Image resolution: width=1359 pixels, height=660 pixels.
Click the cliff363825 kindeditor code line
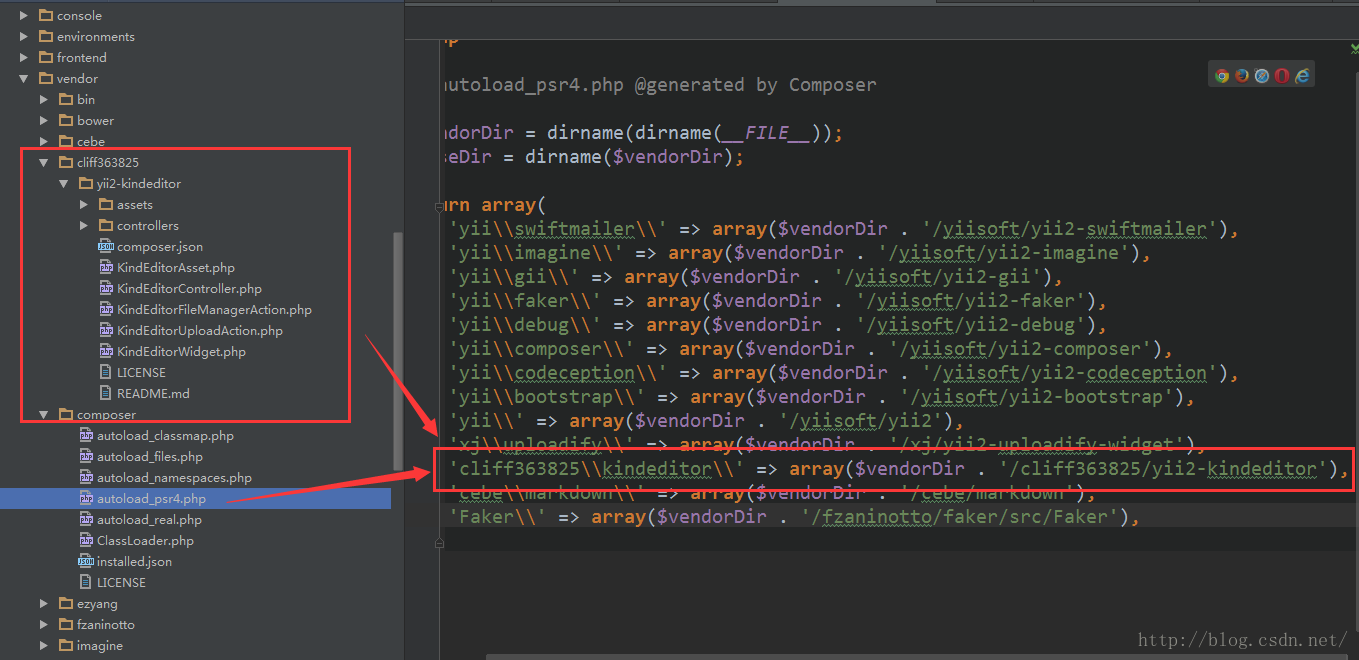coord(890,468)
